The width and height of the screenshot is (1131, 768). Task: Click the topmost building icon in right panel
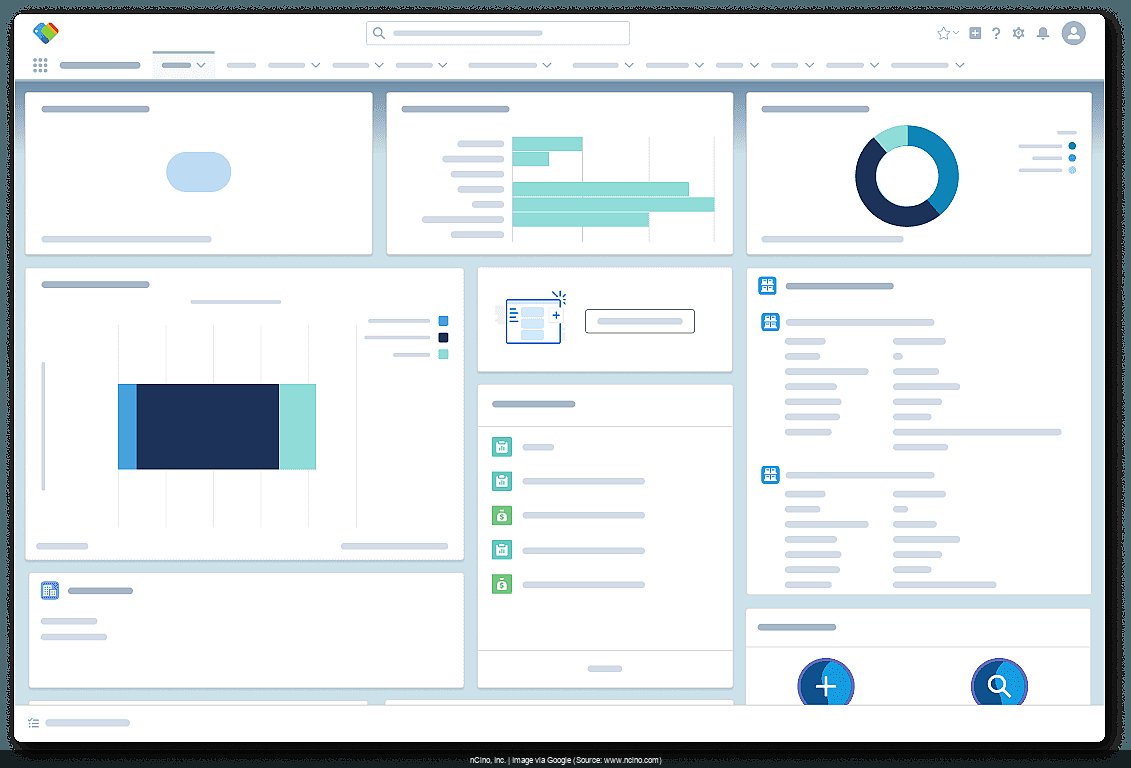(767, 286)
